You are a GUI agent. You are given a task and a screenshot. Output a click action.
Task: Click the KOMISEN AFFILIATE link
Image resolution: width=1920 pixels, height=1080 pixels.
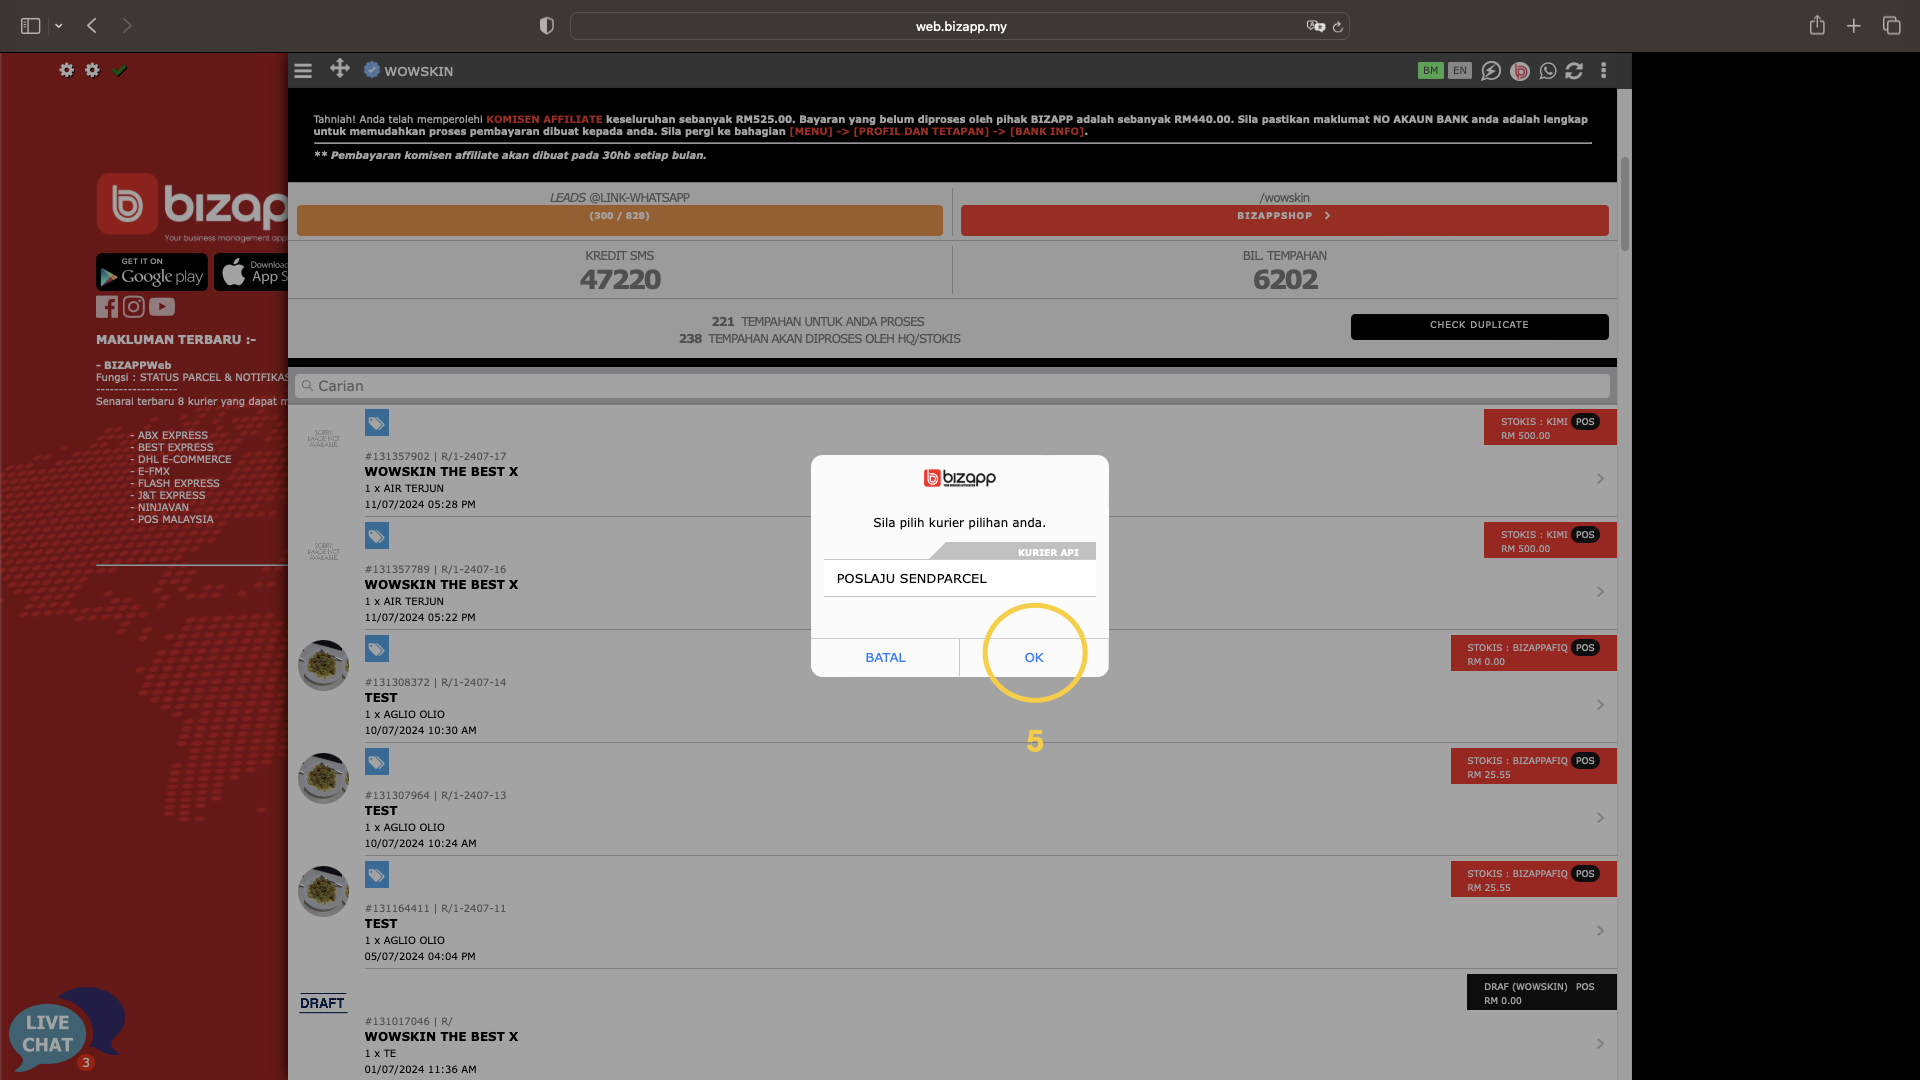(x=544, y=119)
